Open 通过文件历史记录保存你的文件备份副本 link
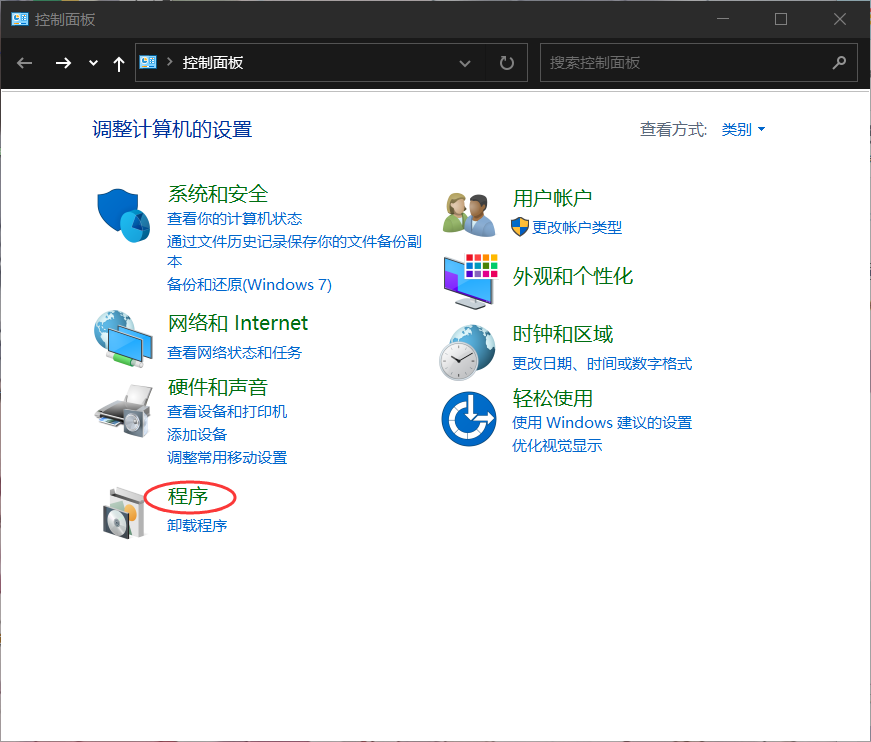871x742 pixels. point(294,251)
